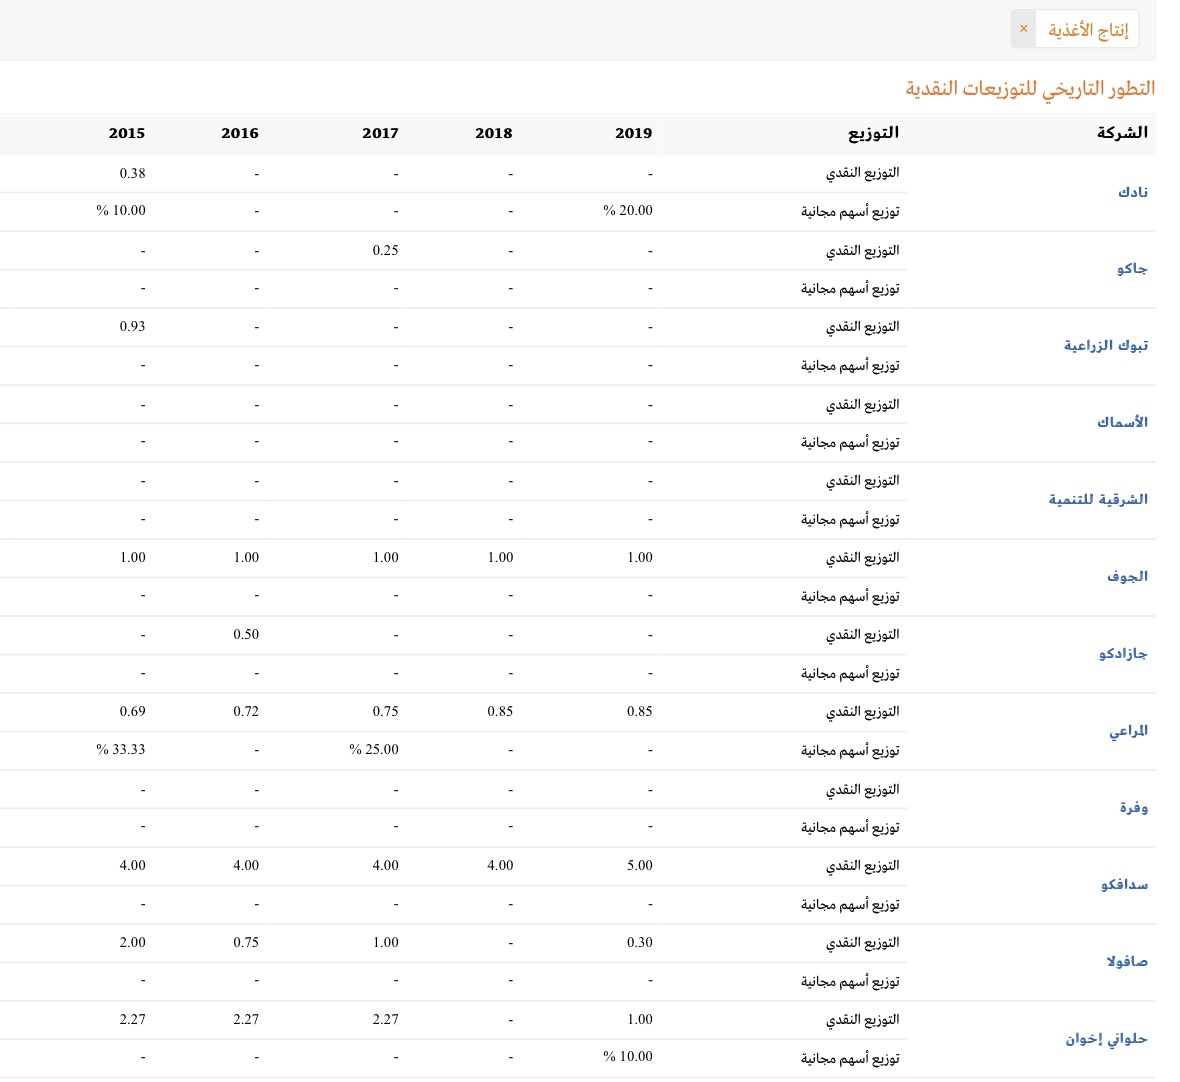Select المراعي 2015 cash dividend 0.69

132,711
